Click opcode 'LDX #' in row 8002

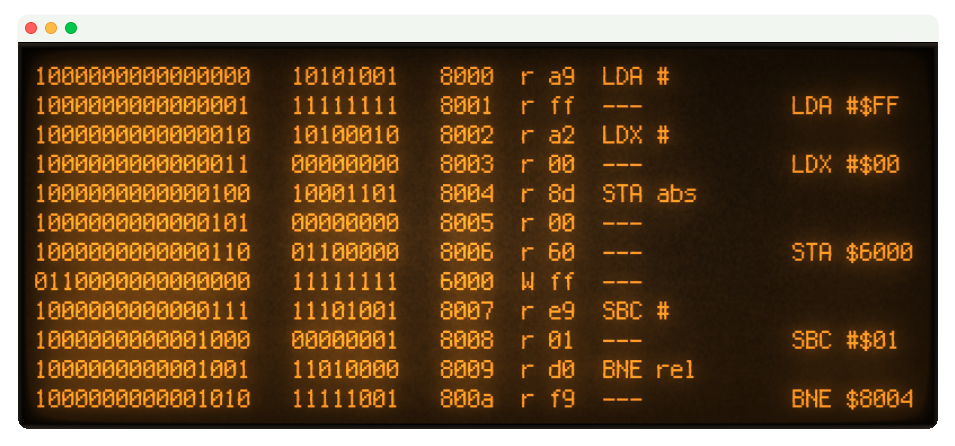coord(636,135)
